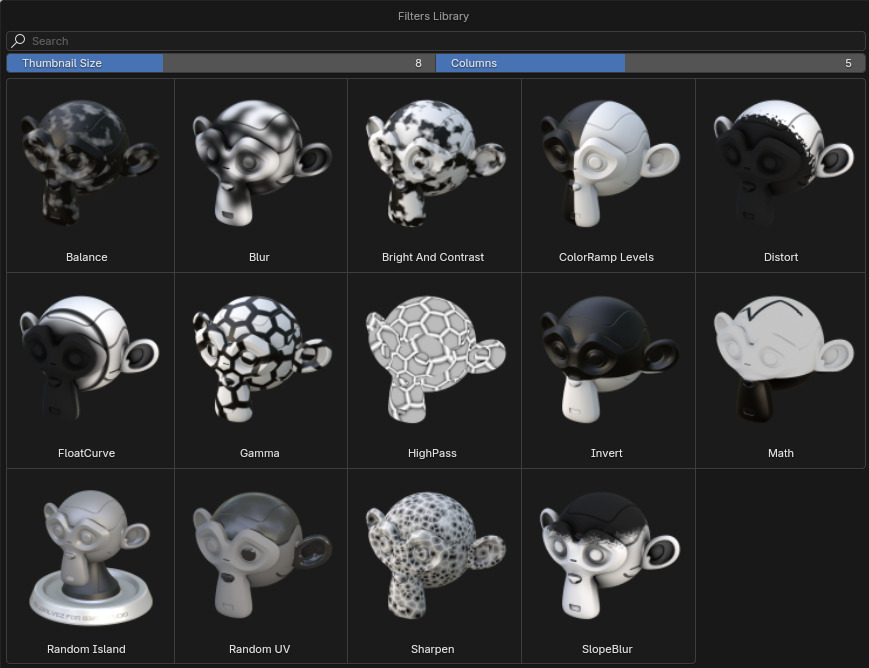Select the Gamma filter thumbnail
869x668 pixels.
259,358
